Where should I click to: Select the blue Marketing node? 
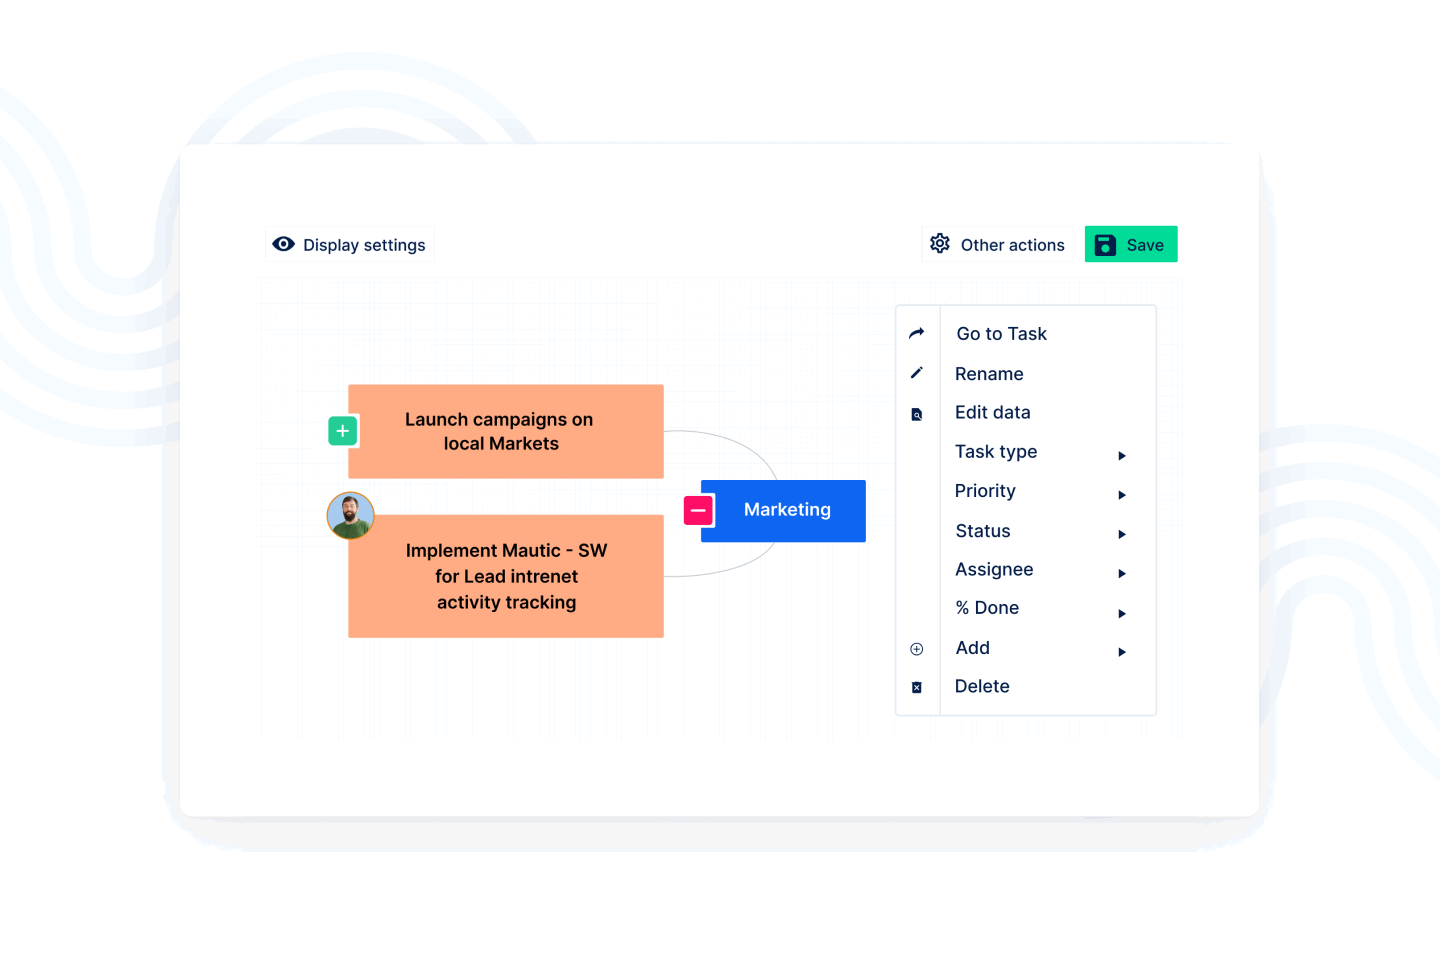point(788,511)
